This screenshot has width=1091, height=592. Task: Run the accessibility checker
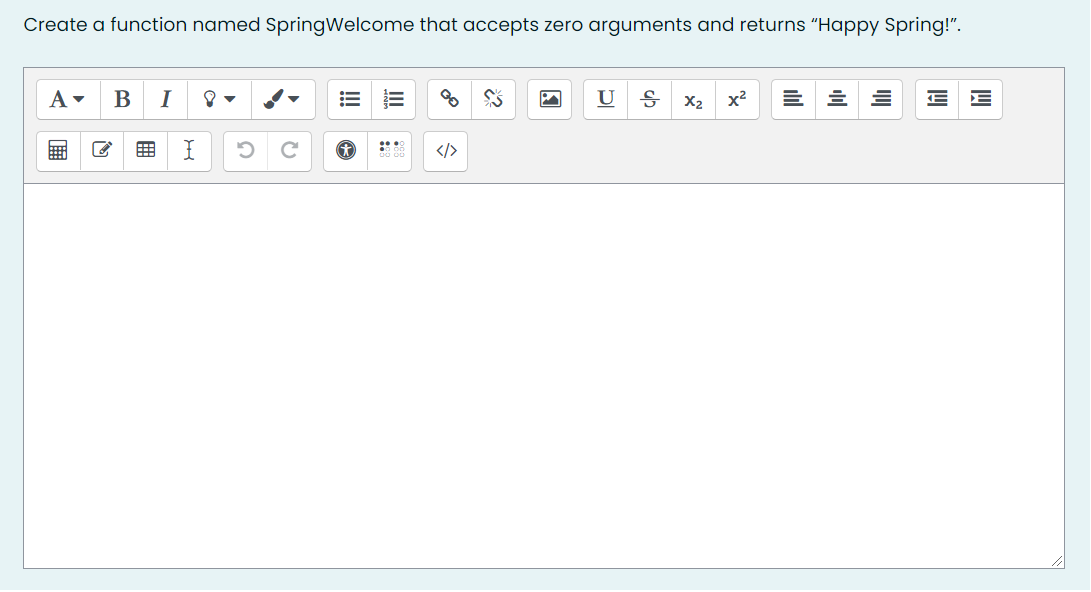coord(344,151)
